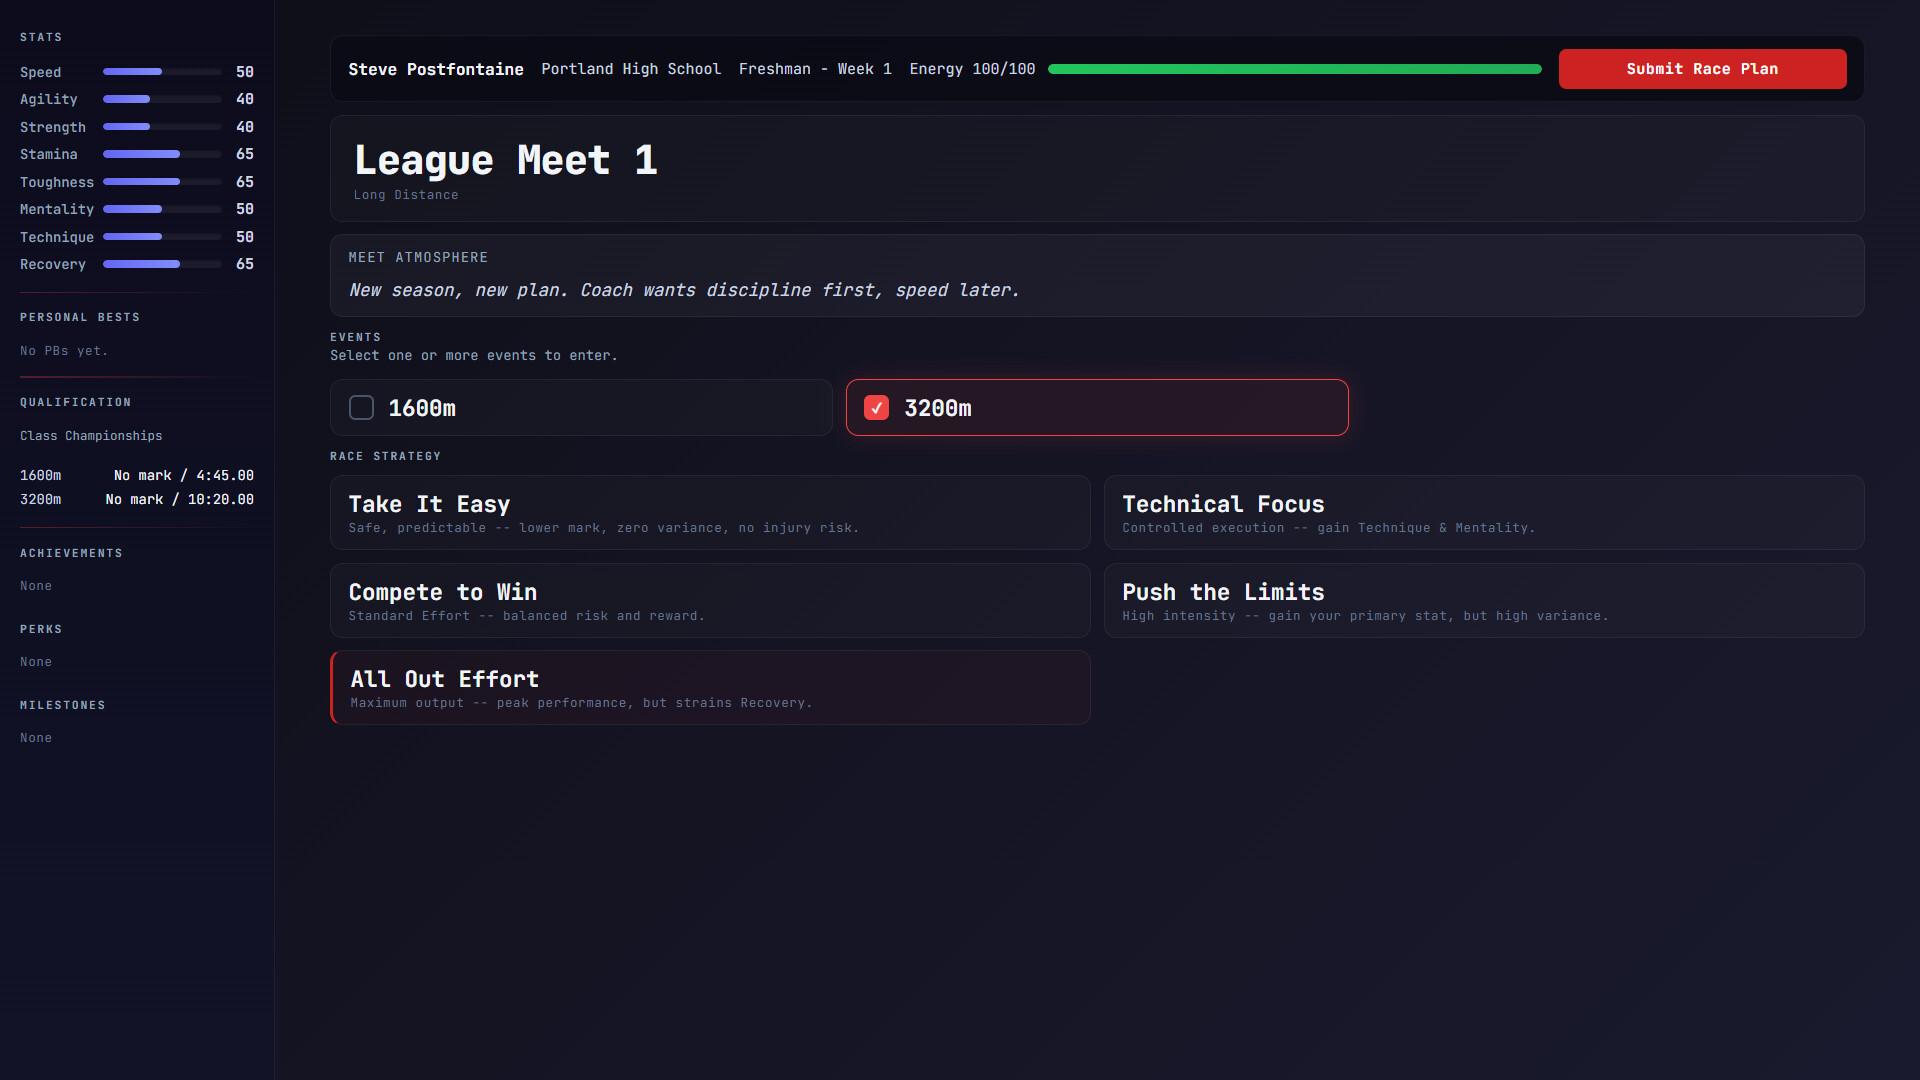Click the Personal Bests section header
This screenshot has width=1920, height=1080.
[80, 317]
